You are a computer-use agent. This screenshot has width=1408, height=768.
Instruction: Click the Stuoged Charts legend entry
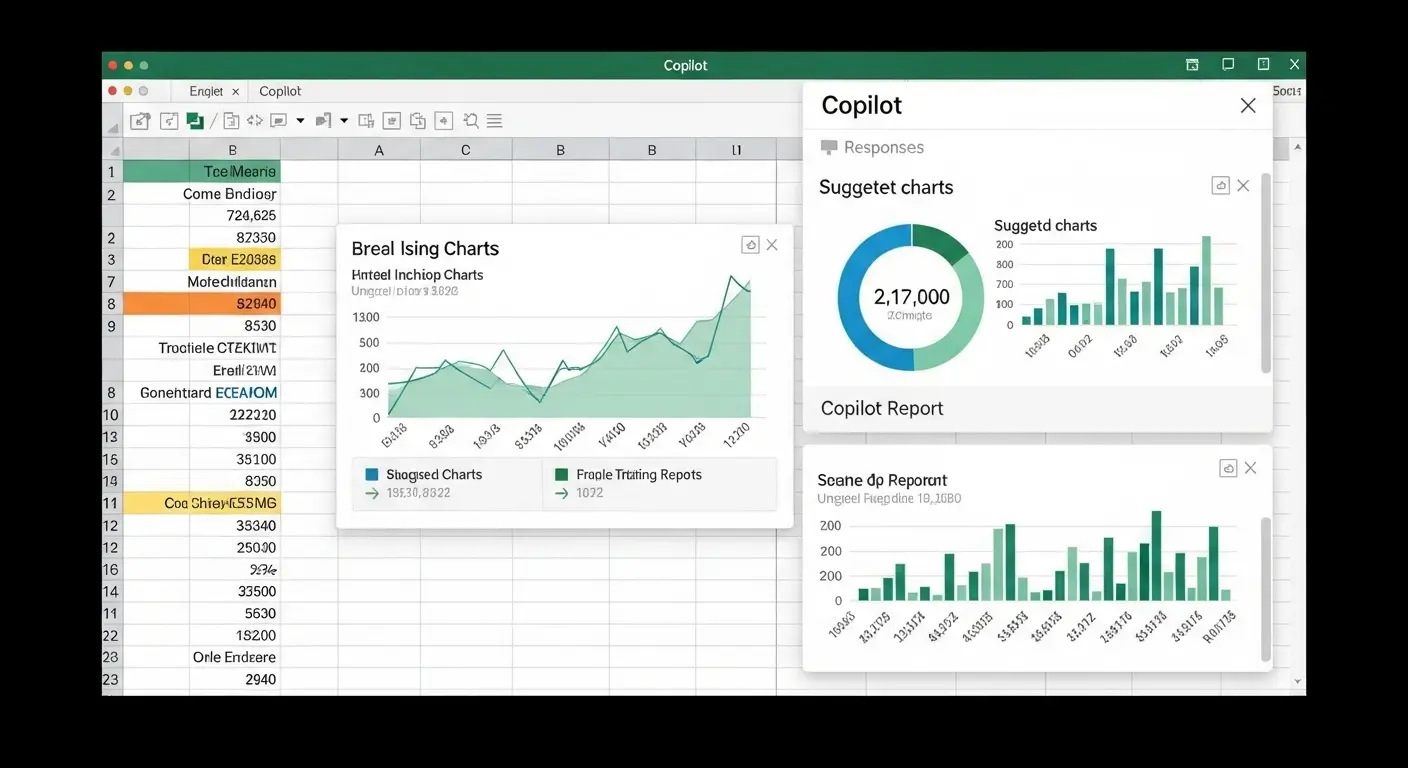434,475
